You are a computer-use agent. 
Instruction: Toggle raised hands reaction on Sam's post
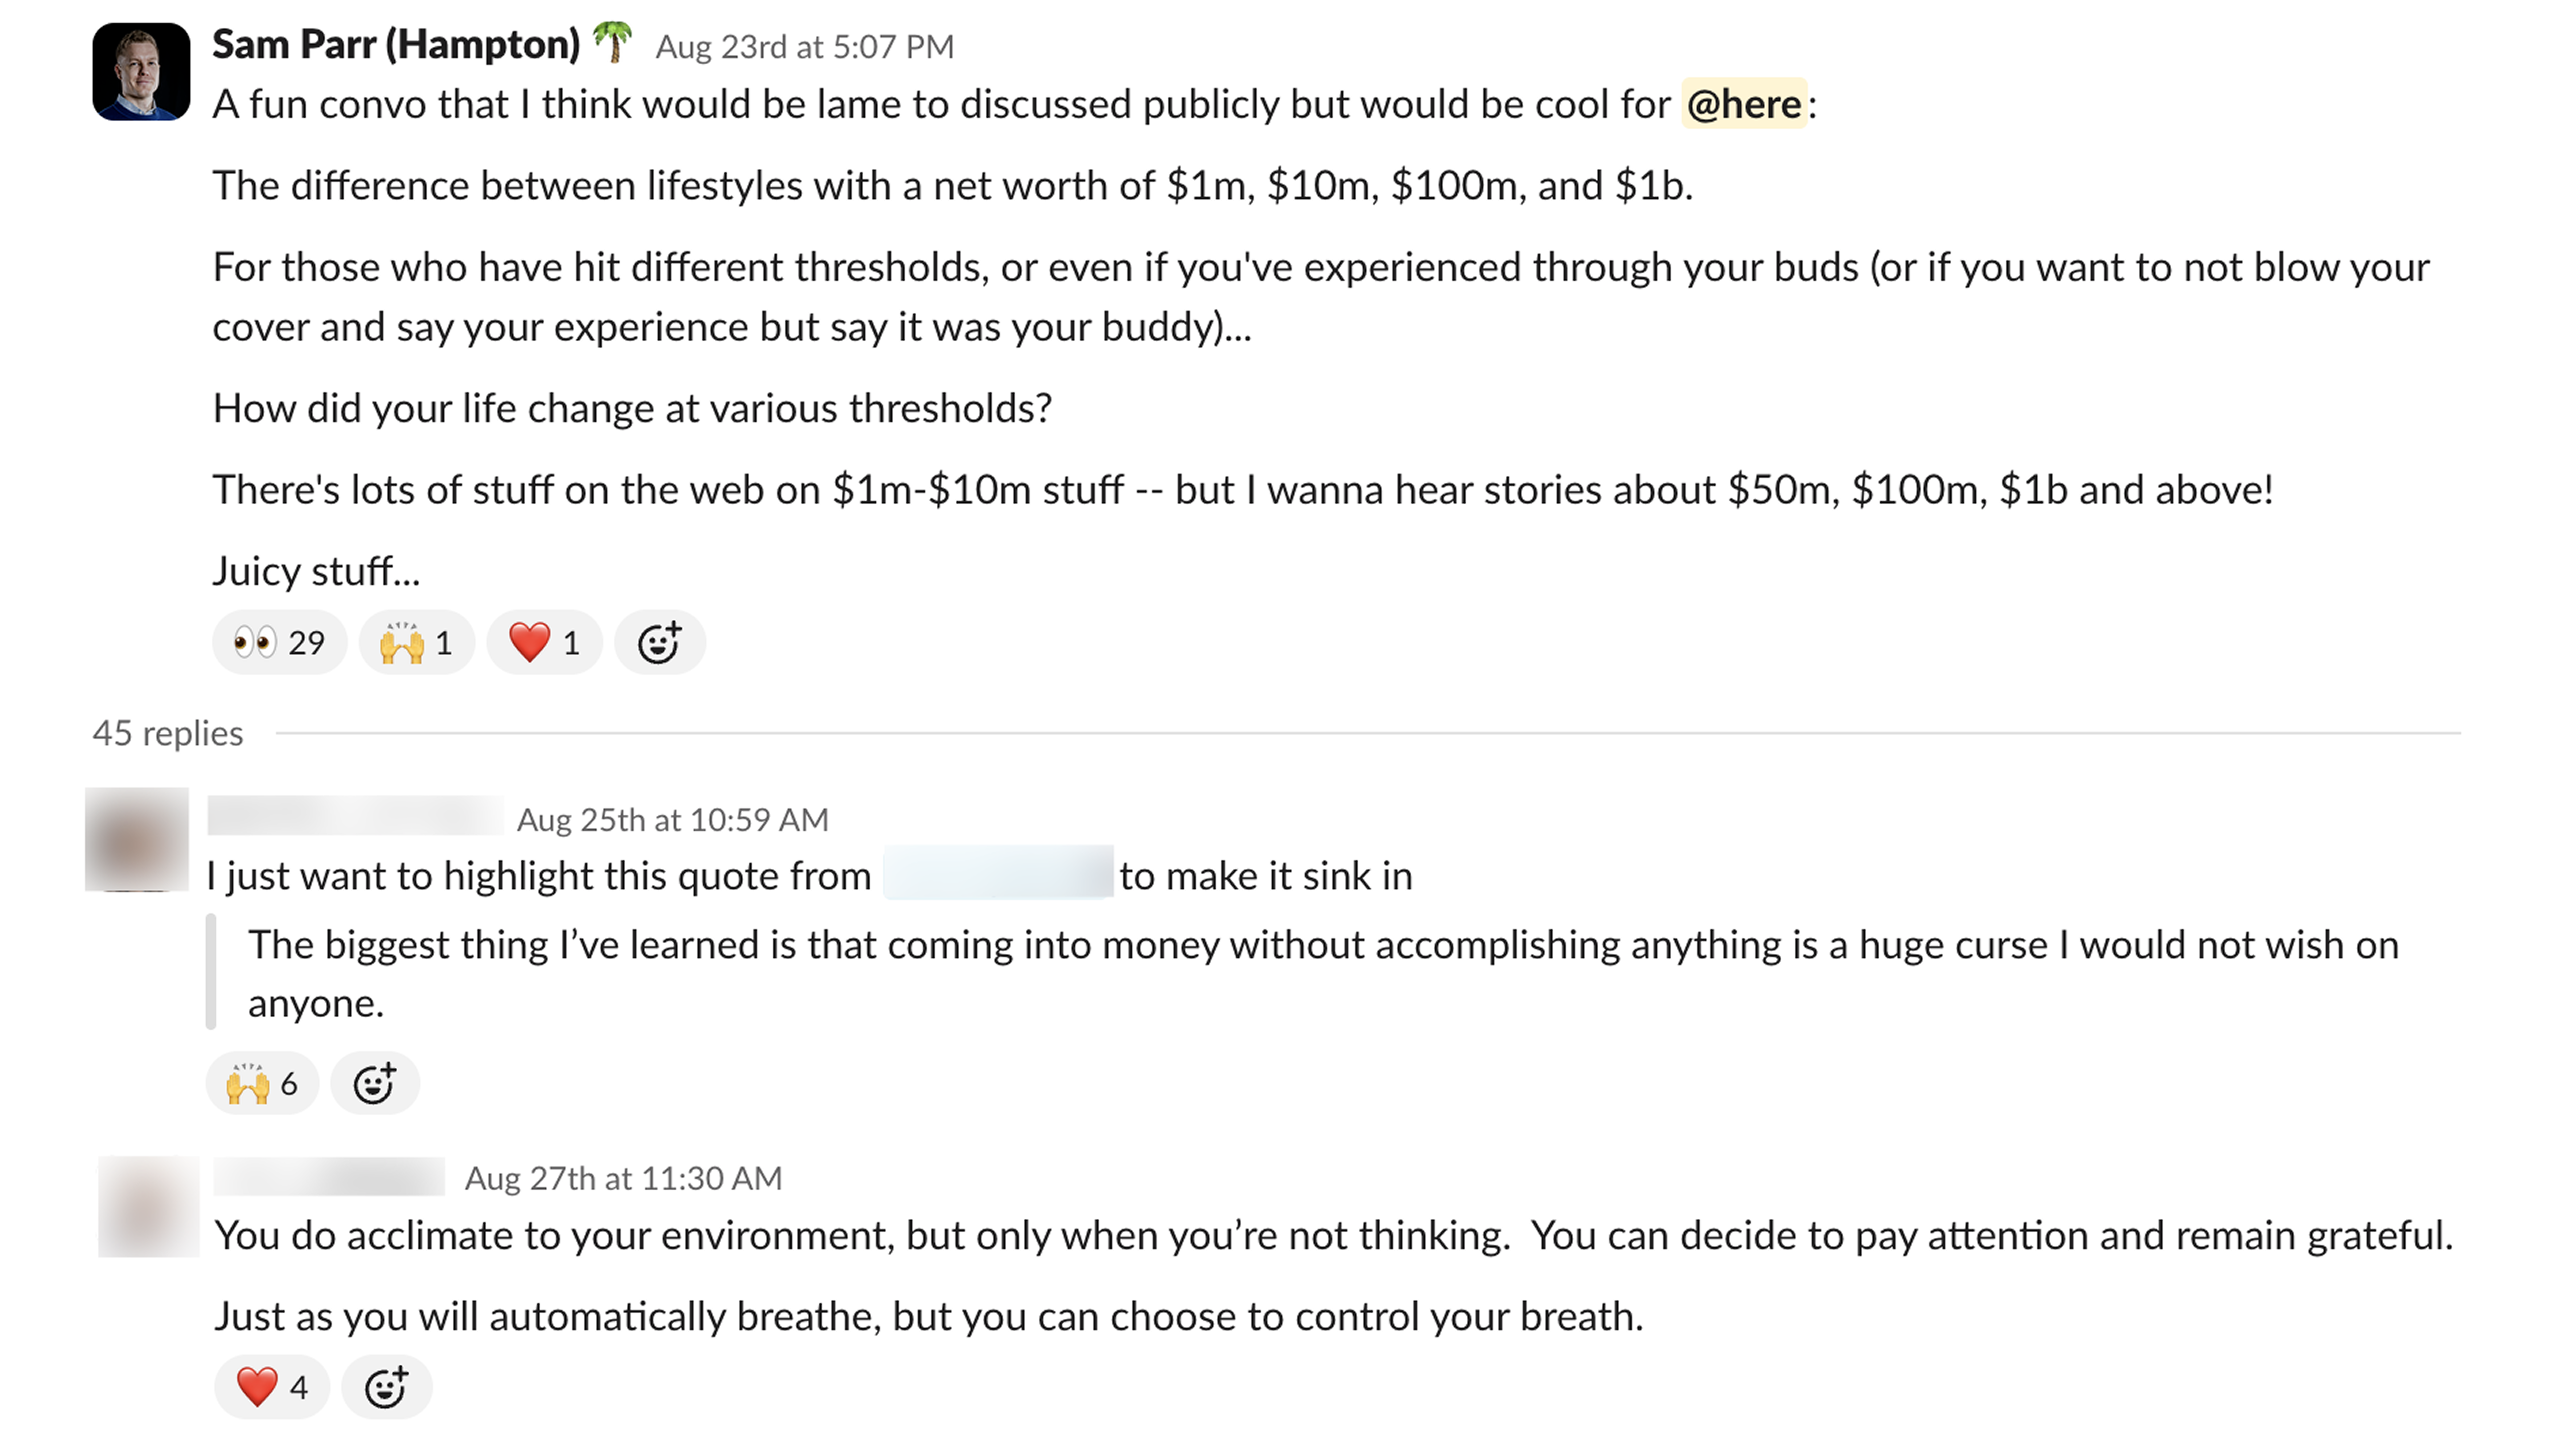click(x=416, y=642)
